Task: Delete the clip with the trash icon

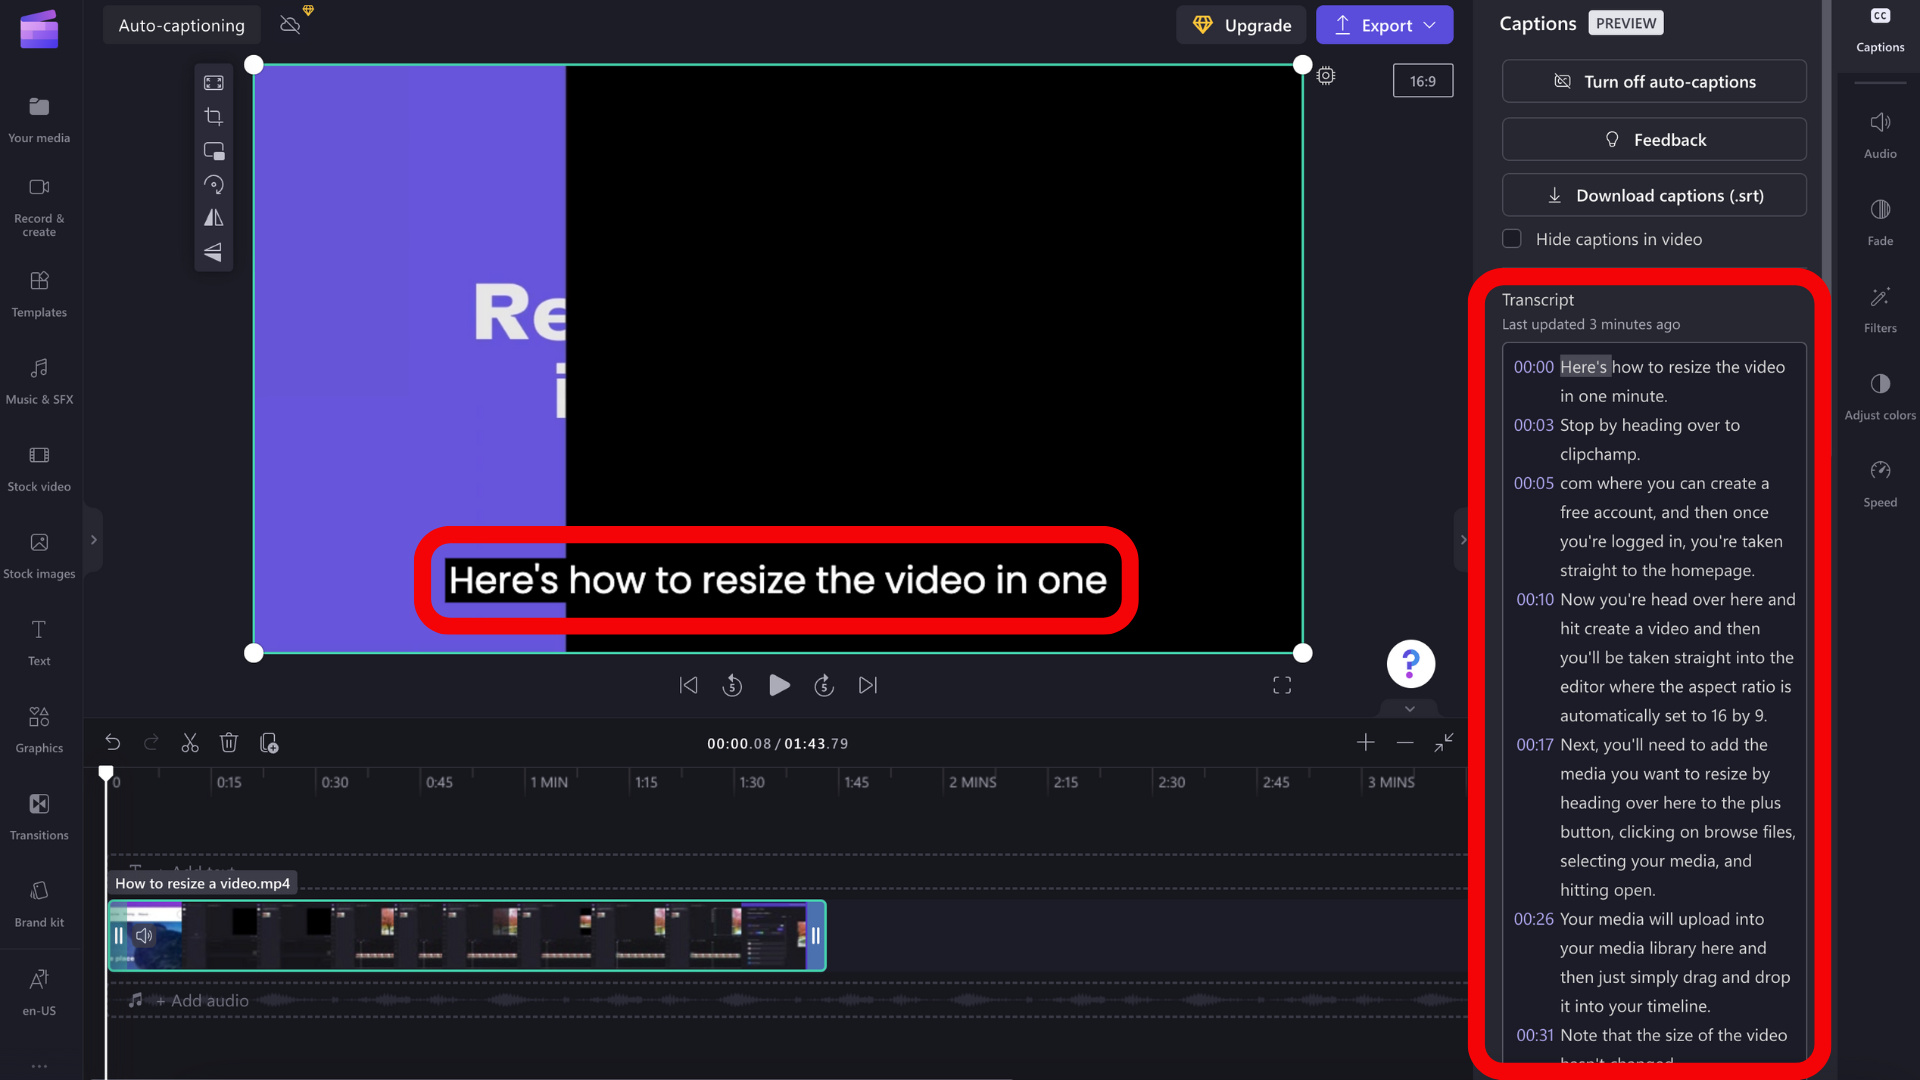Action: pyautogui.click(x=229, y=743)
